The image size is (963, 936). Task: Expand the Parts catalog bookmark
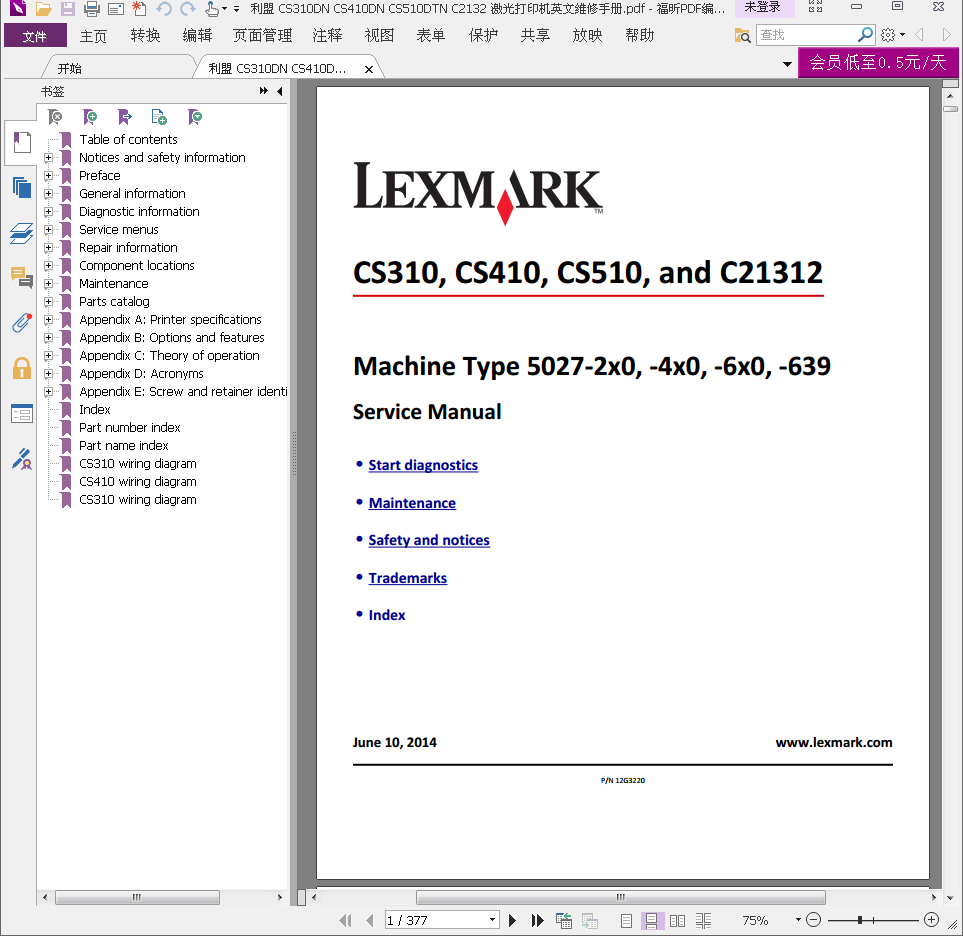point(49,302)
